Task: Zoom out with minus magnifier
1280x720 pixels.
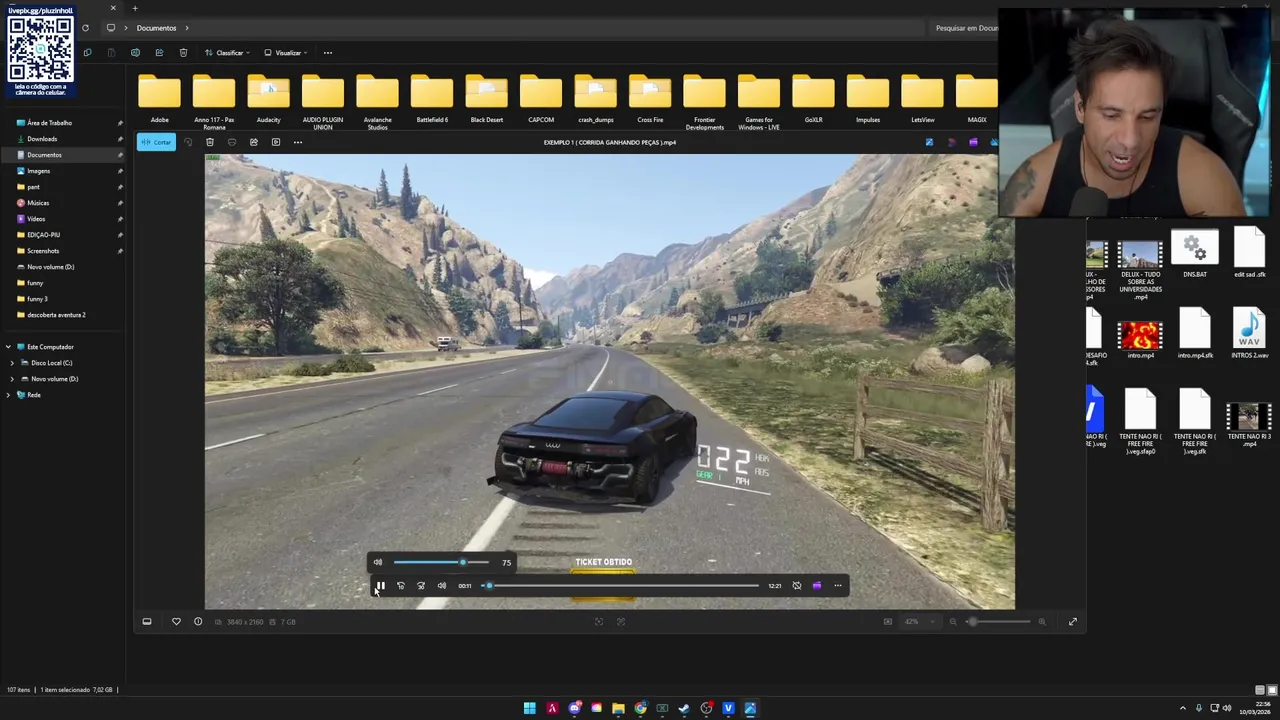Action: click(953, 622)
